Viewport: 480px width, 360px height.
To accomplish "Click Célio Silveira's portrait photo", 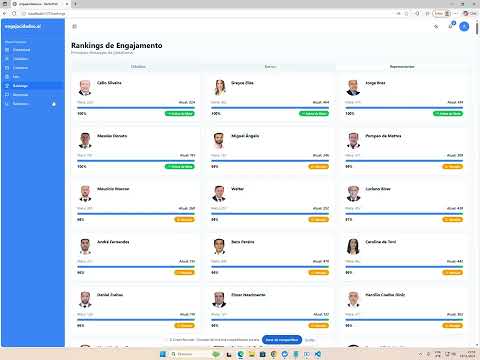I will click(85, 87).
